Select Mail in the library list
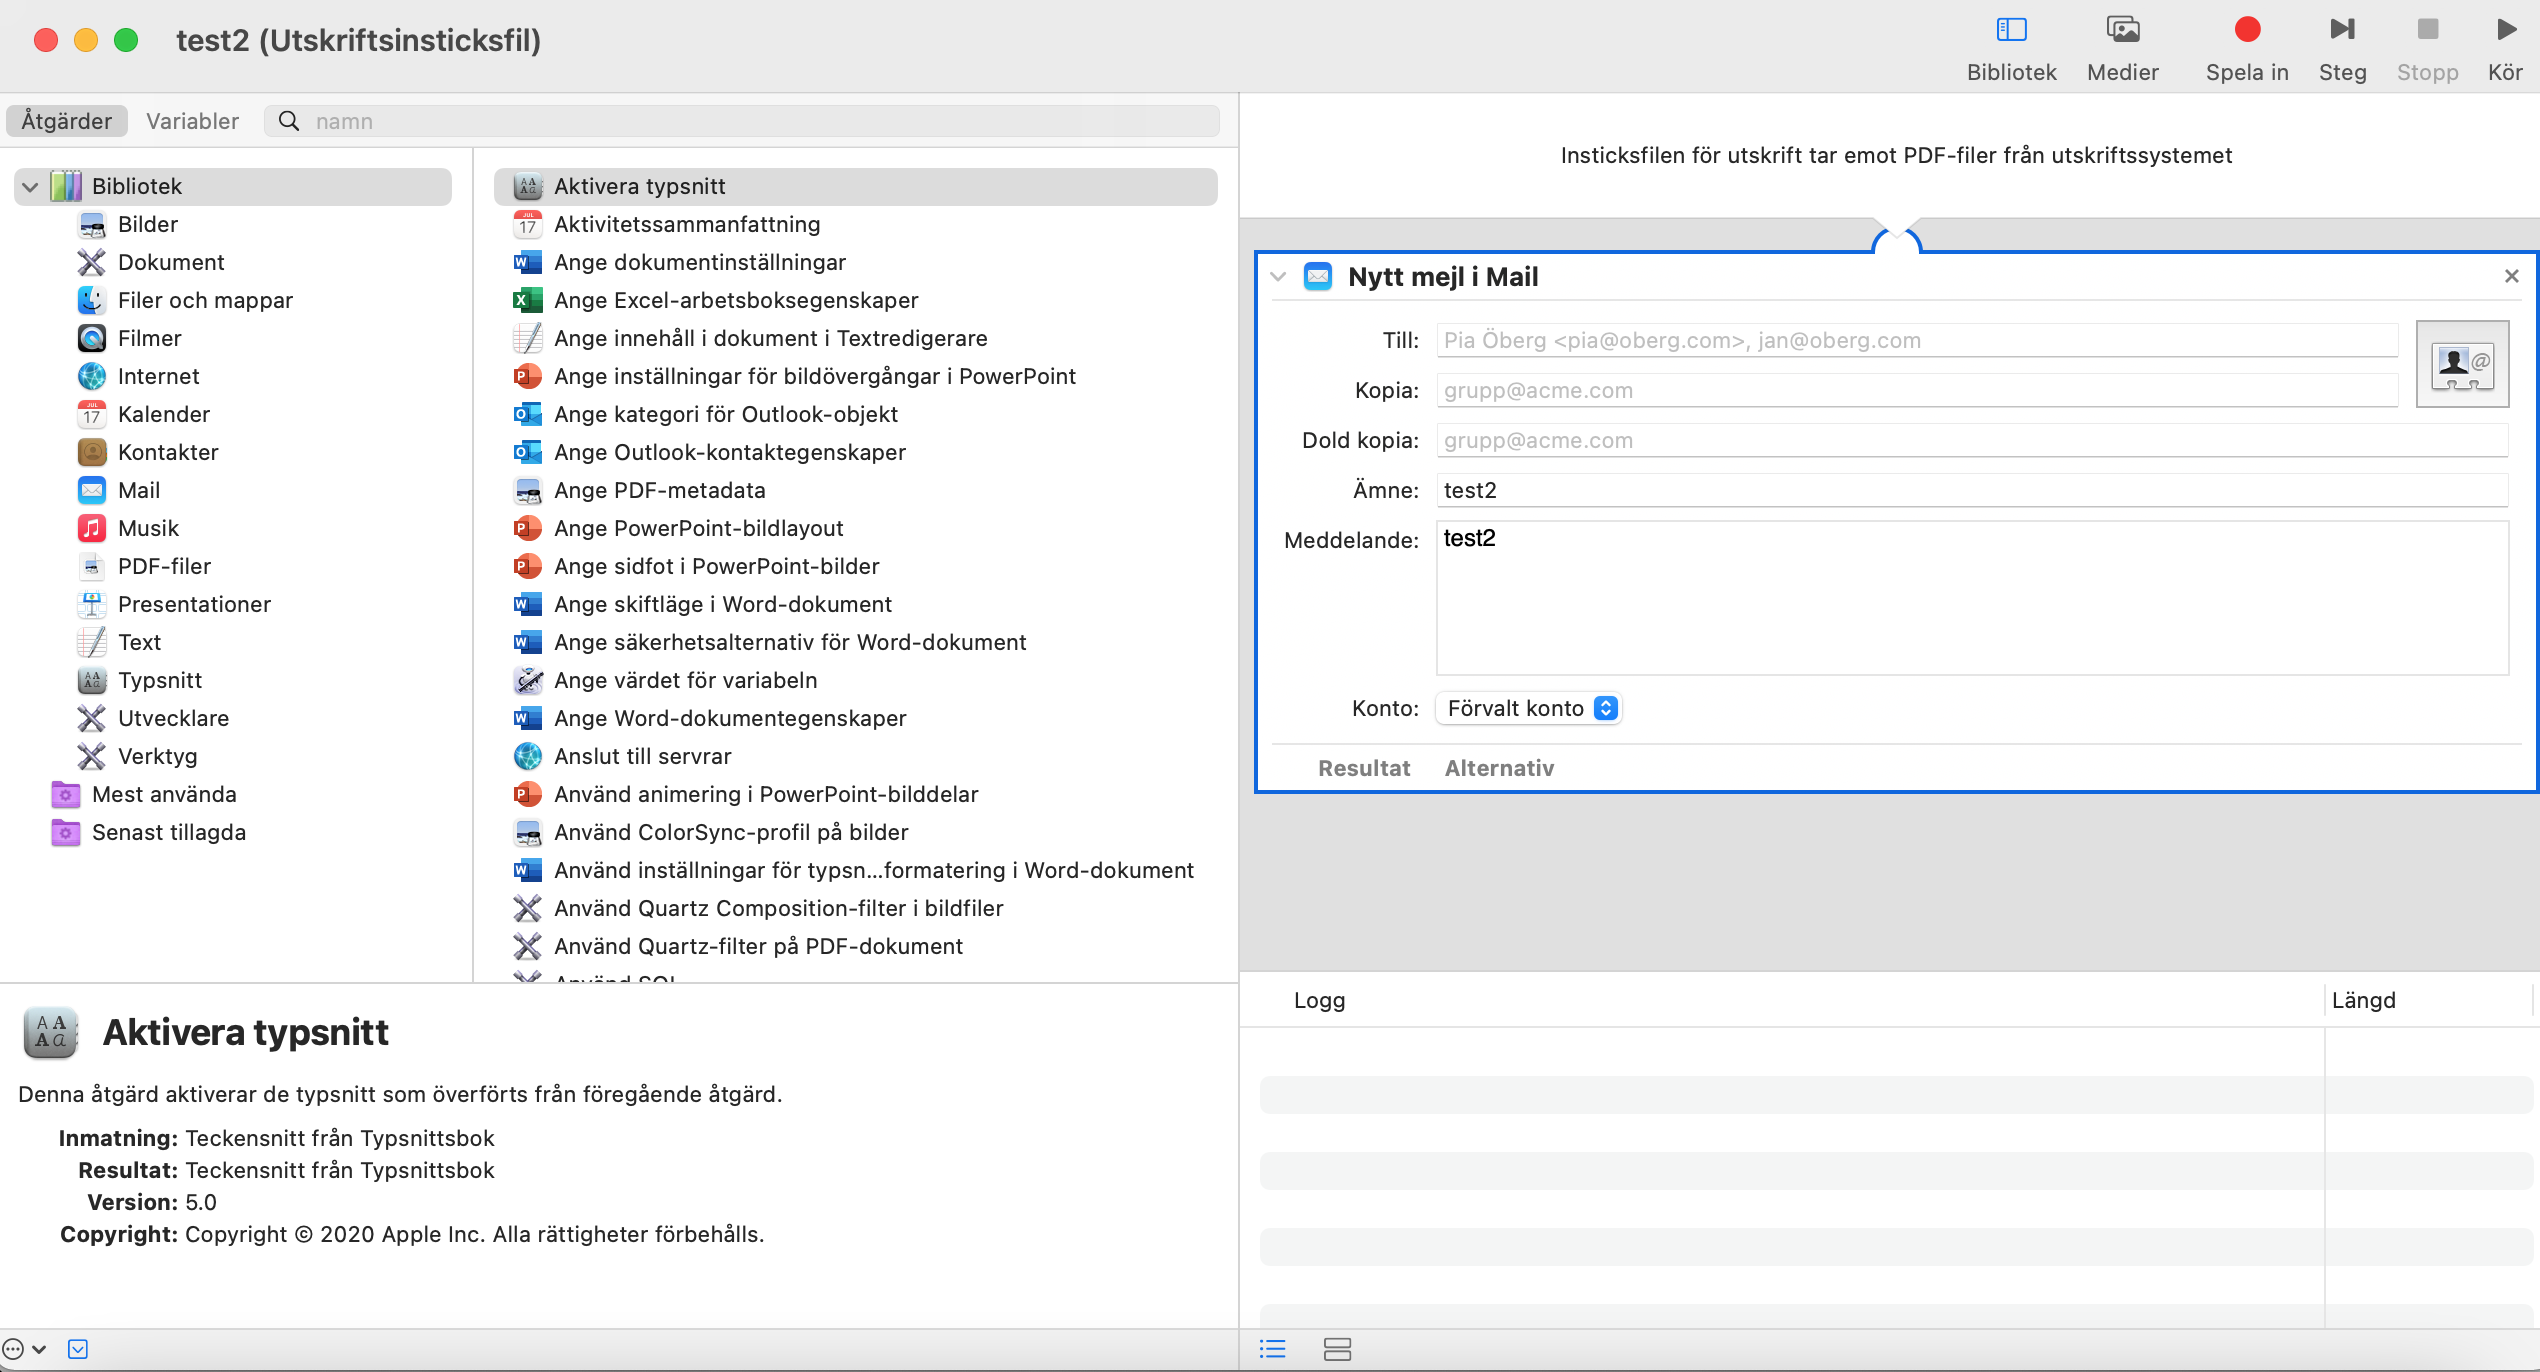The image size is (2540, 1372). point(138,490)
